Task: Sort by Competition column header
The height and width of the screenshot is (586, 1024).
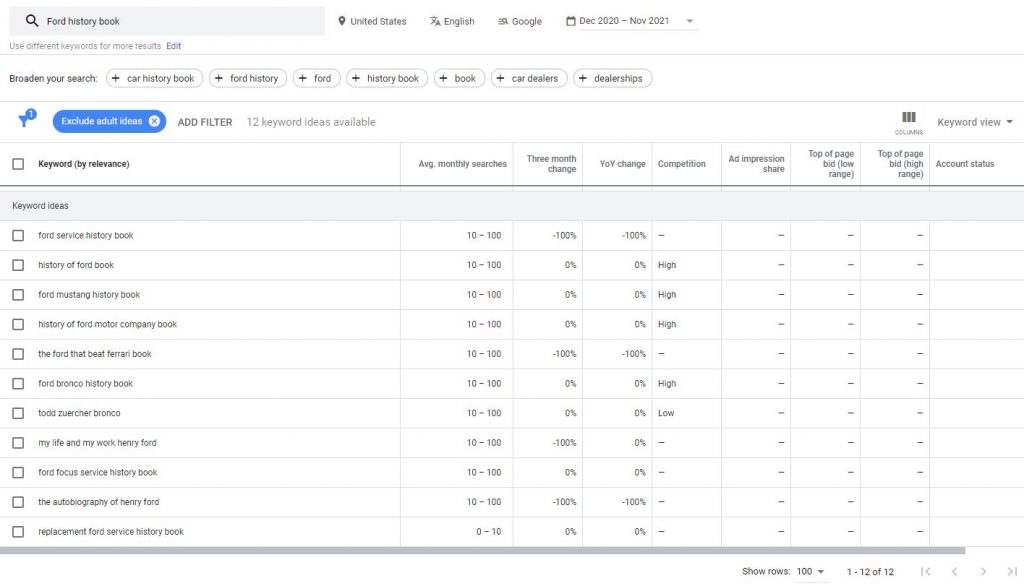Action: click(681, 164)
